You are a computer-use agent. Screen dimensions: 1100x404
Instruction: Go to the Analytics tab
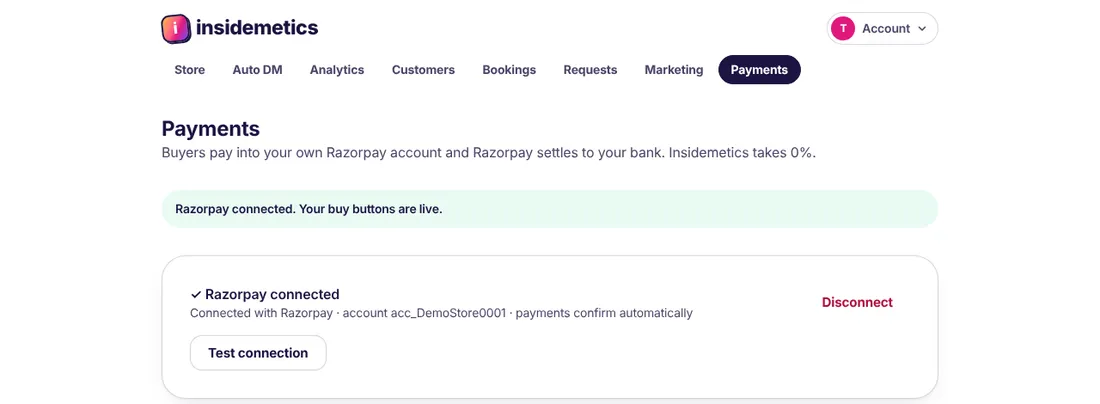pyautogui.click(x=337, y=69)
